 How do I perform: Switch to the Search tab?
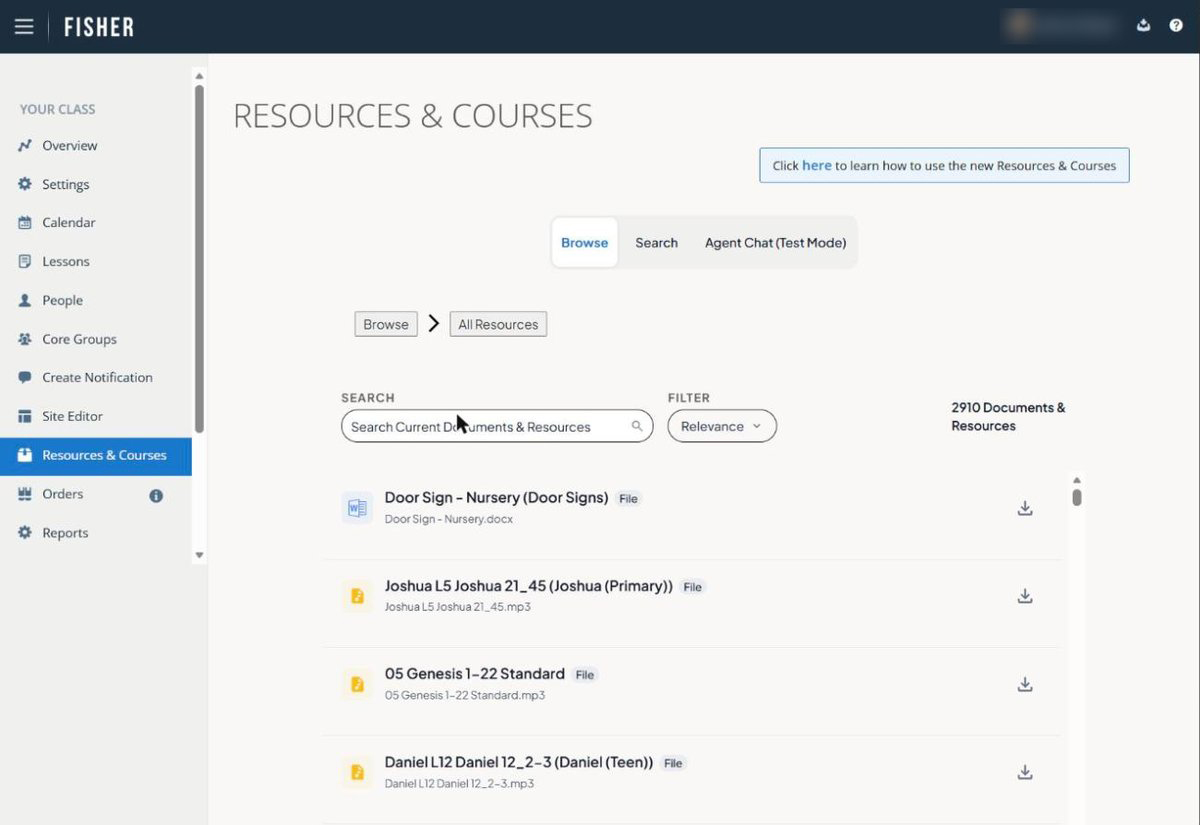pyautogui.click(x=657, y=243)
